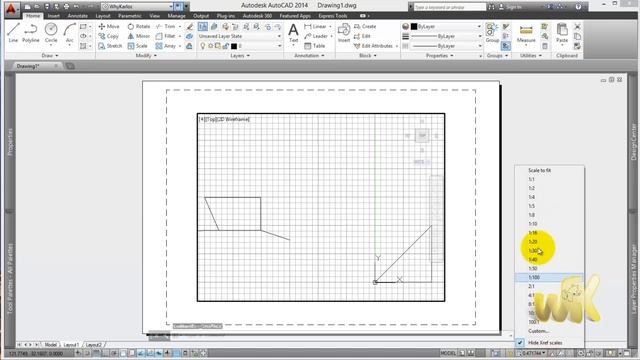Open the lineweight ByLayer dropdown
The height and width of the screenshot is (360, 640).
pos(446,36)
